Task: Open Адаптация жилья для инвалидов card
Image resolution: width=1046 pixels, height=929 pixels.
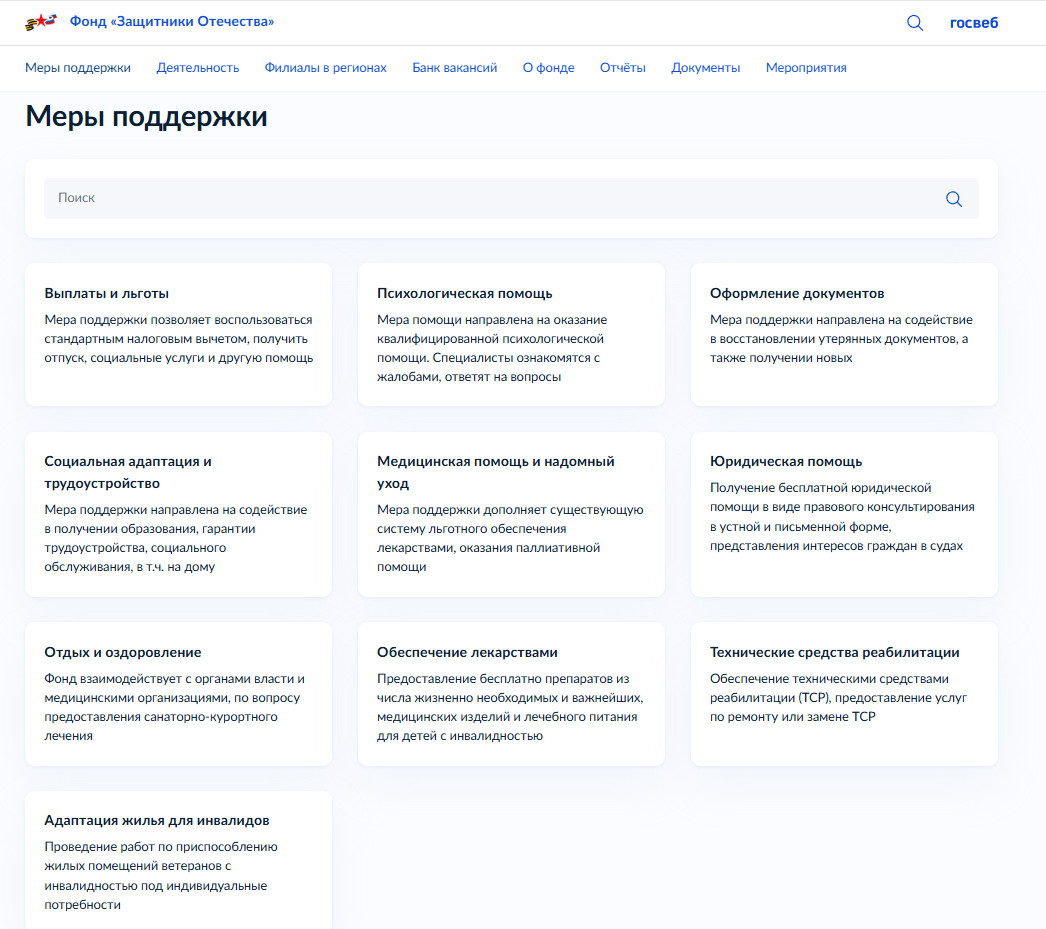Action: [x=178, y=860]
